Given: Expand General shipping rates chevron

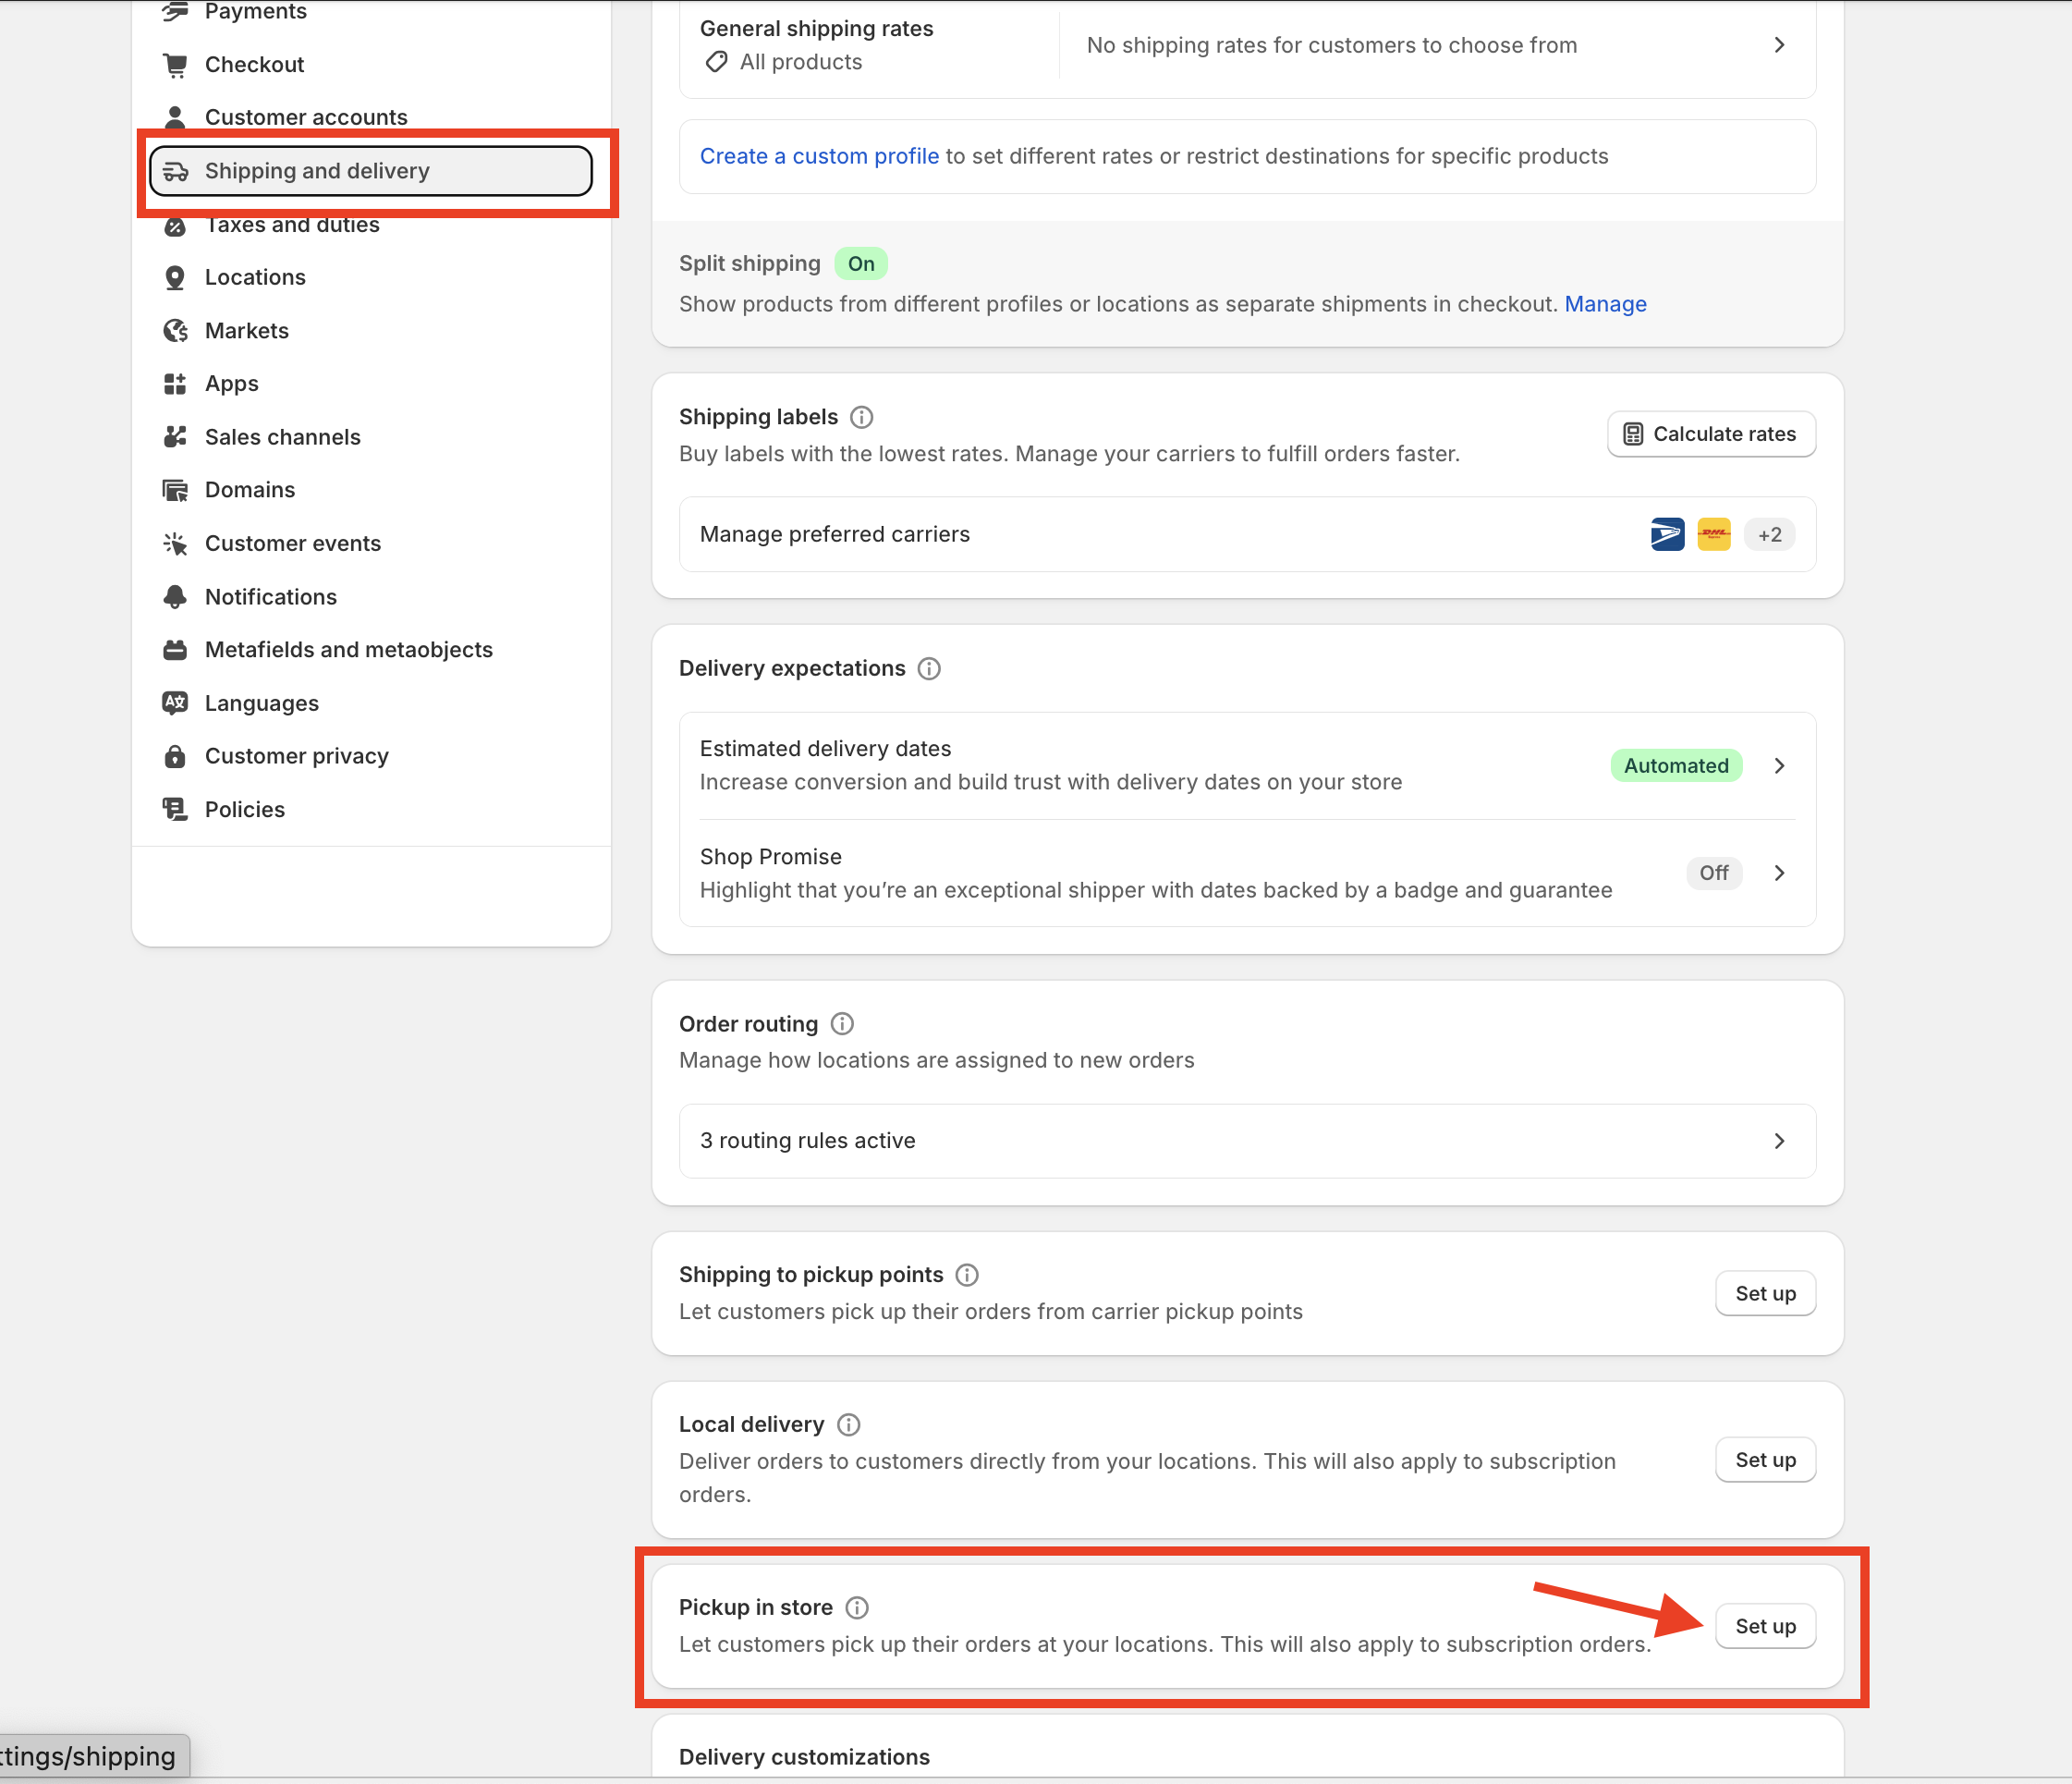Looking at the screenshot, I should click(x=1779, y=45).
